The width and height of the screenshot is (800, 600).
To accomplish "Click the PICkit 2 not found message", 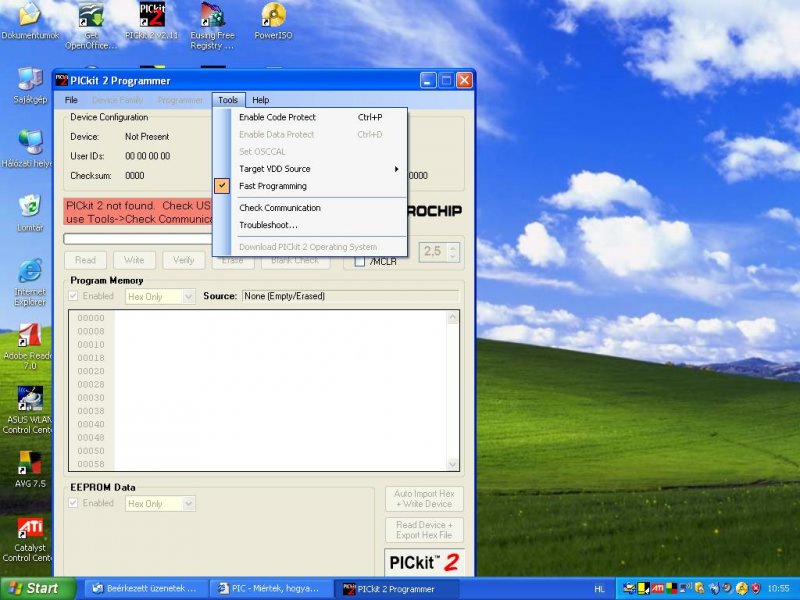I will [x=138, y=212].
